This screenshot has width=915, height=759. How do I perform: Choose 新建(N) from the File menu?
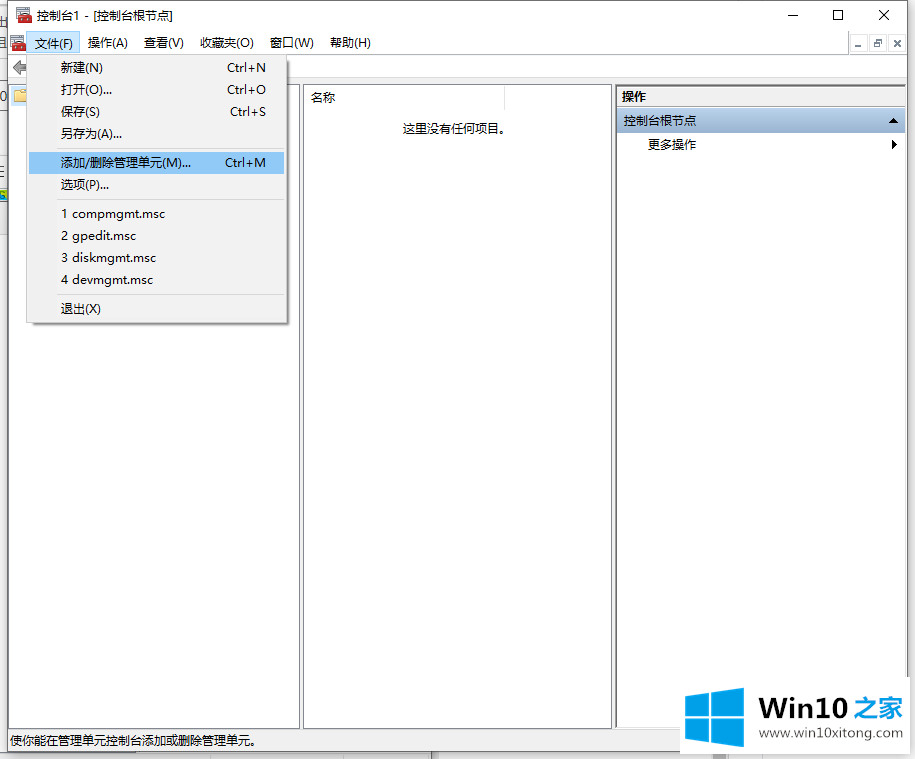tap(156, 68)
